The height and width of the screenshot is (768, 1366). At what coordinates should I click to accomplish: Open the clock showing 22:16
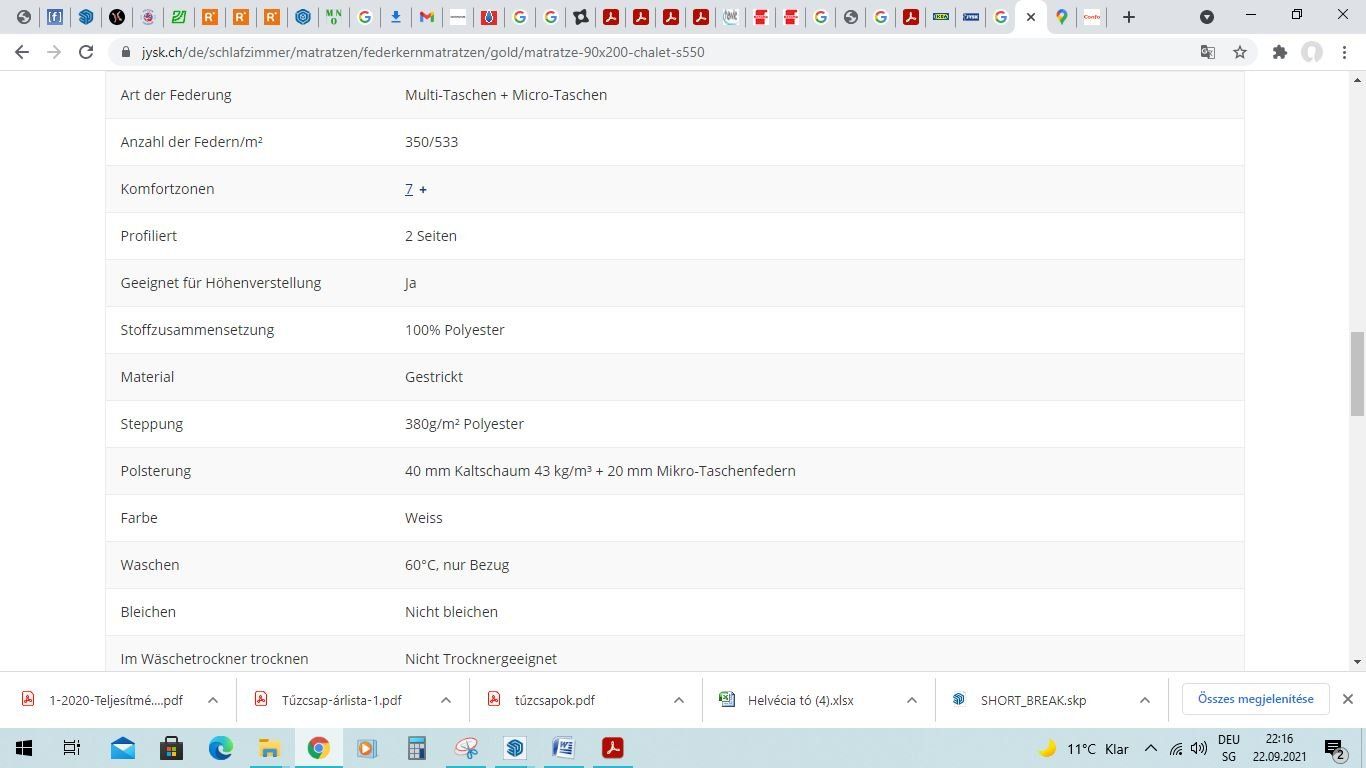[x=1280, y=748]
